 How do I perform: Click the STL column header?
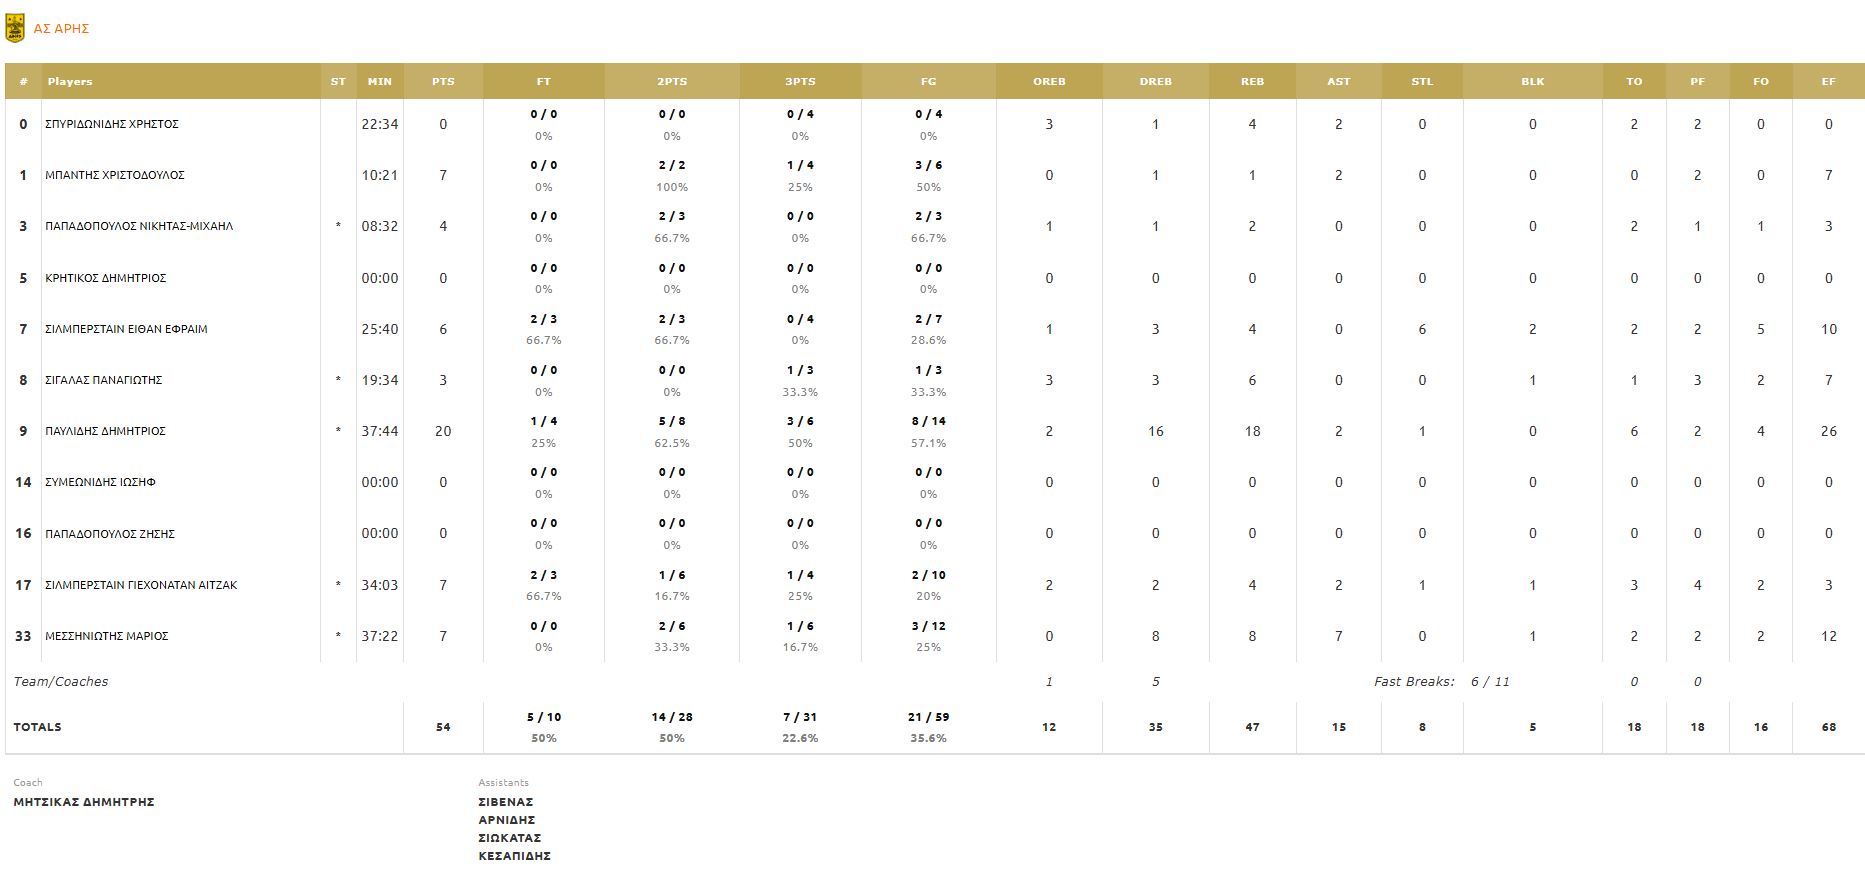tap(1422, 82)
